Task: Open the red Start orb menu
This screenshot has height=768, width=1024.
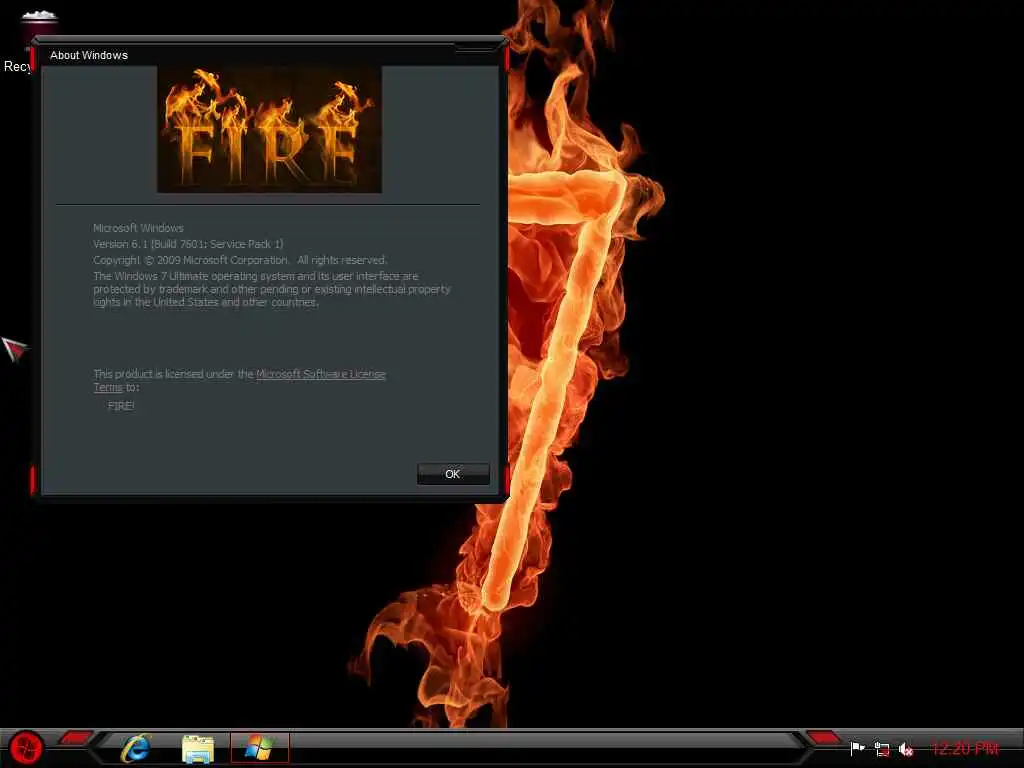Action: click(27, 748)
